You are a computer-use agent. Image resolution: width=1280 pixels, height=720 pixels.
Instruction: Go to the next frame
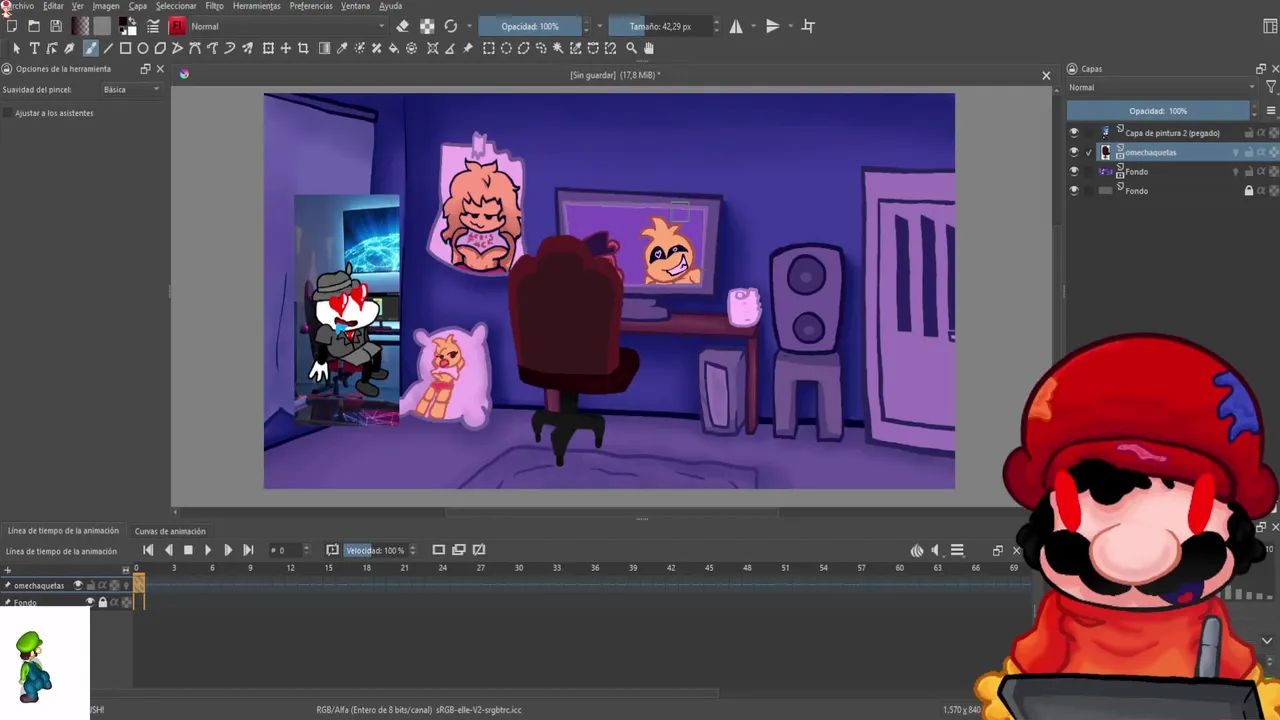click(228, 549)
